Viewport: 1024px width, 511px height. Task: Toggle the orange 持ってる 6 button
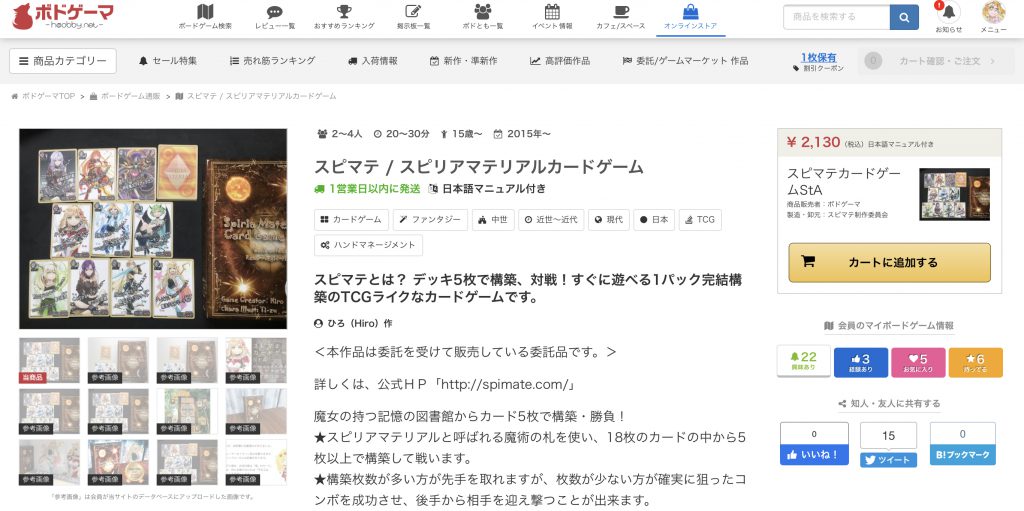pyautogui.click(x=976, y=363)
